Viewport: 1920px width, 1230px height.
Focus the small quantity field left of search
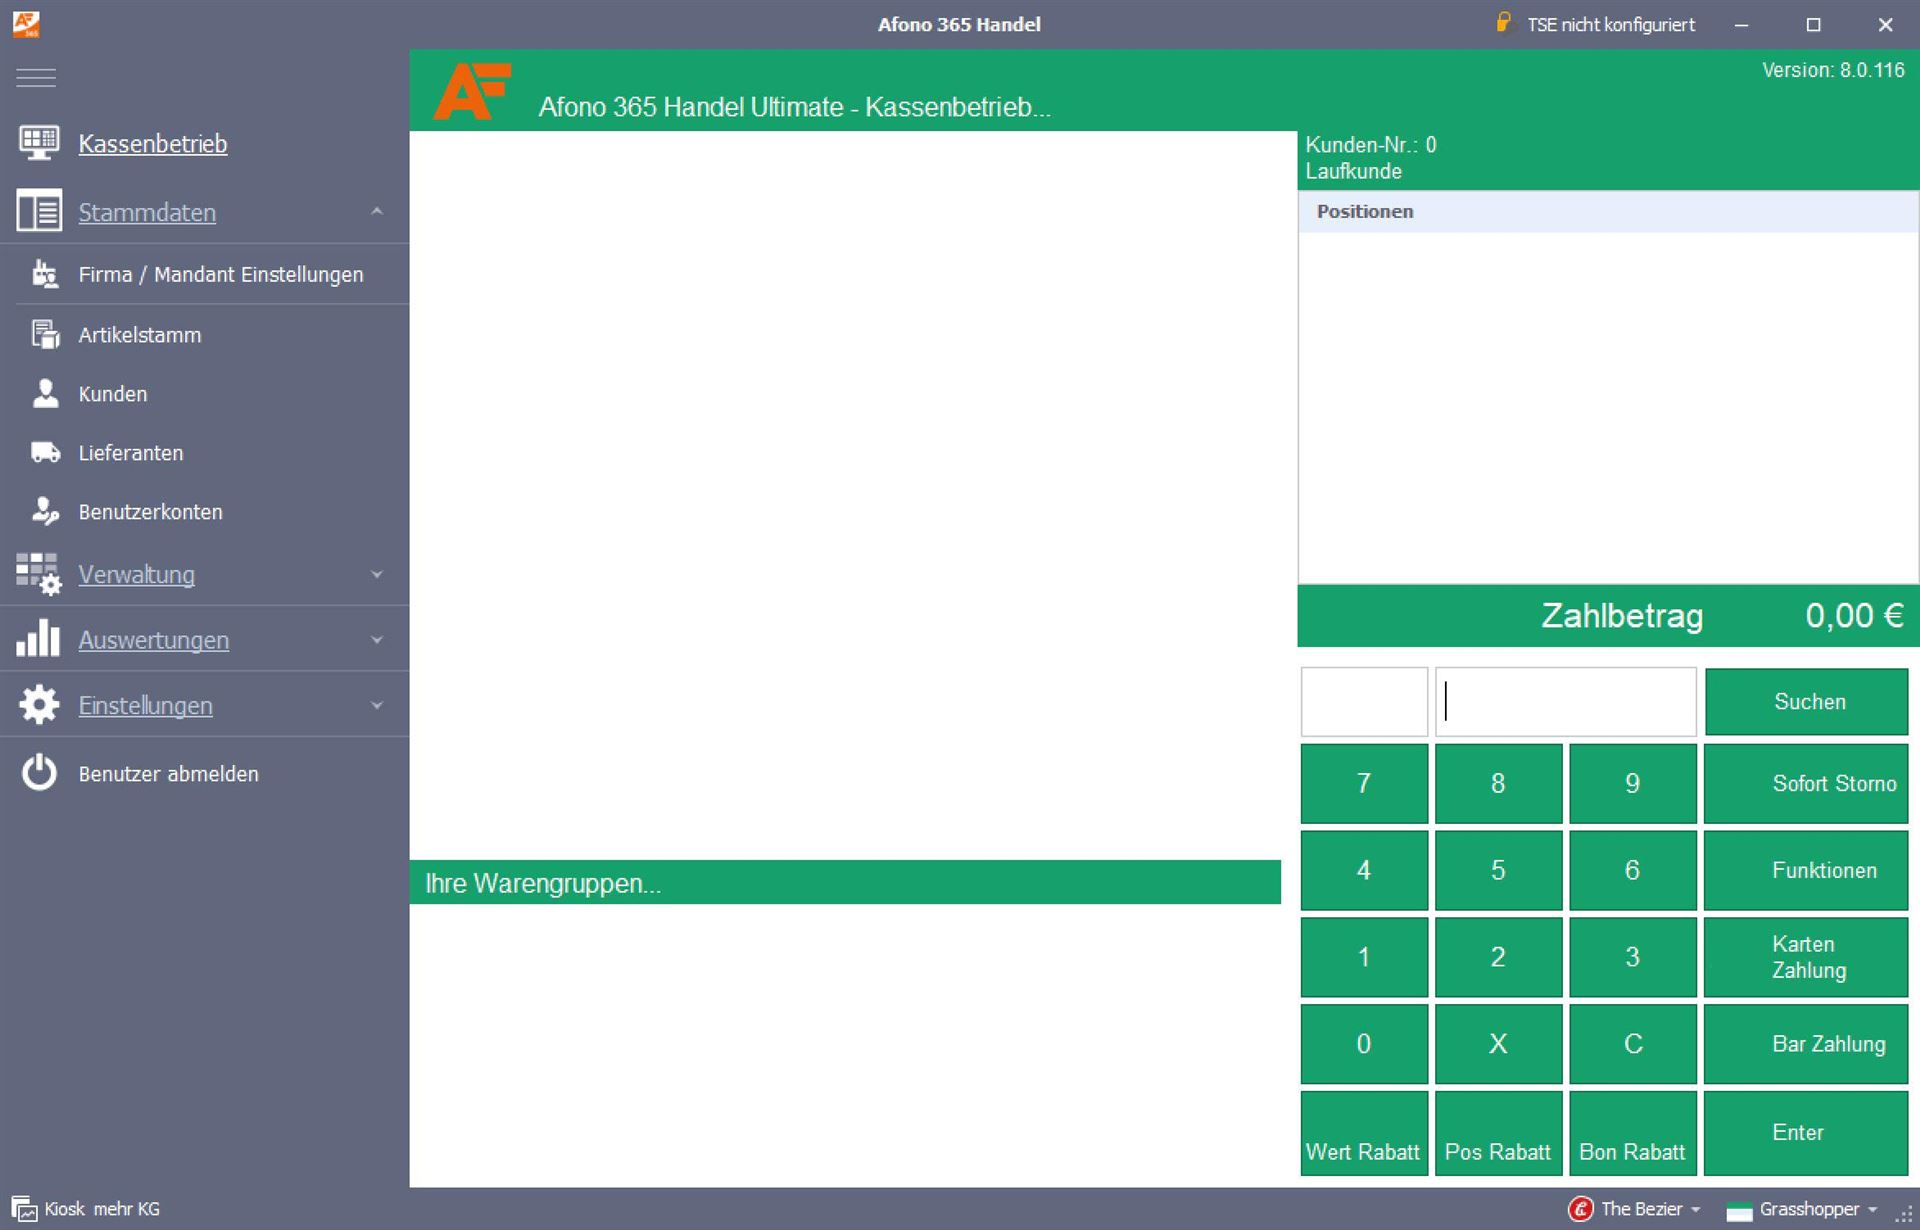[1364, 701]
